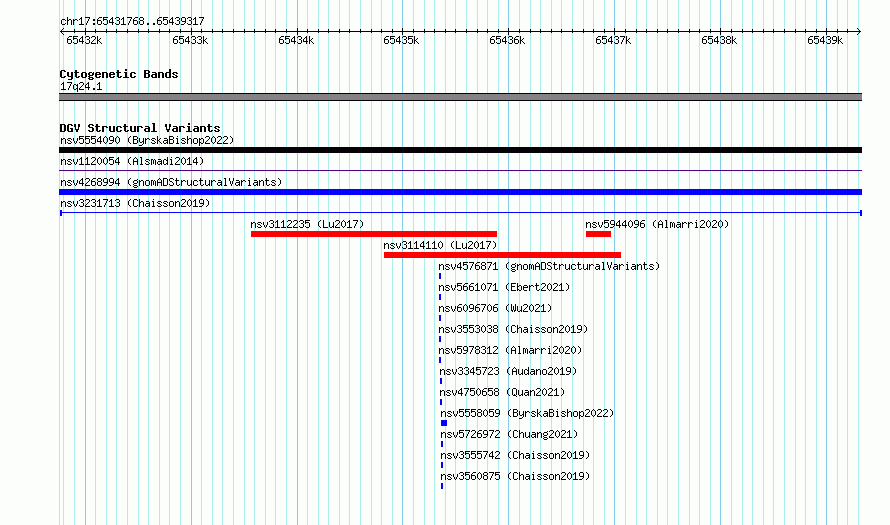Open nsv5726972 (Chuang2021) label
Image resolution: width=890 pixels, height=525 pixels.
pyautogui.click(x=509, y=434)
